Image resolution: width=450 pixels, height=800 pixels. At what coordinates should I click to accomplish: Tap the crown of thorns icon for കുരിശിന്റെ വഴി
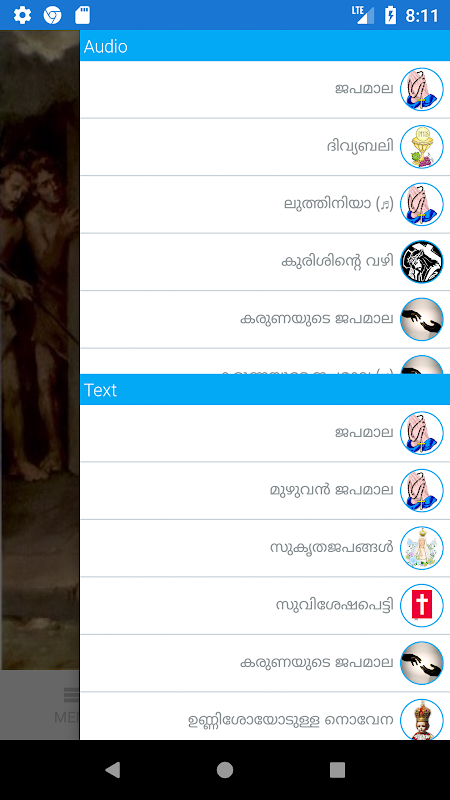(x=421, y=262)
